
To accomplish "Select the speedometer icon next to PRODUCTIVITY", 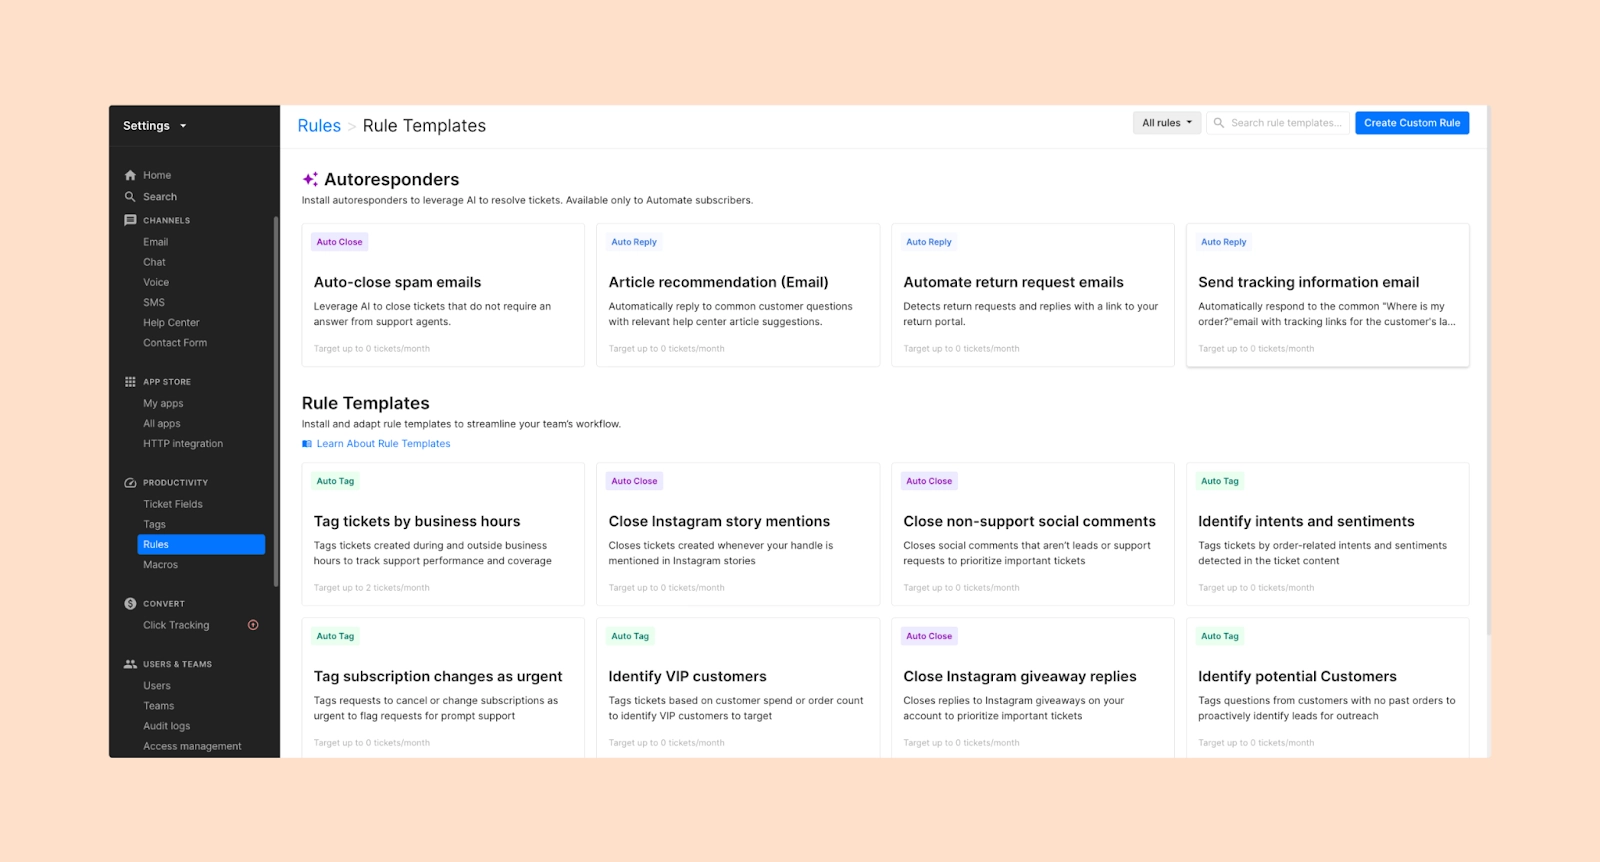I will (129, 482).
